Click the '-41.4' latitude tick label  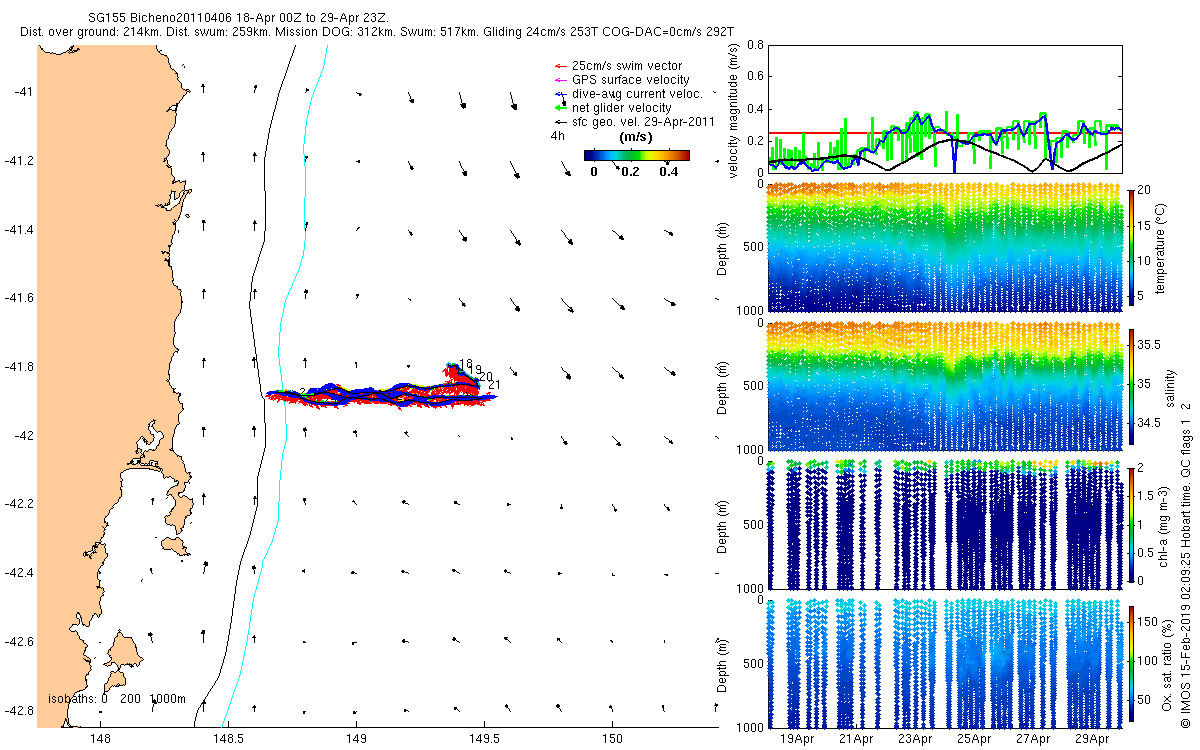17,230
